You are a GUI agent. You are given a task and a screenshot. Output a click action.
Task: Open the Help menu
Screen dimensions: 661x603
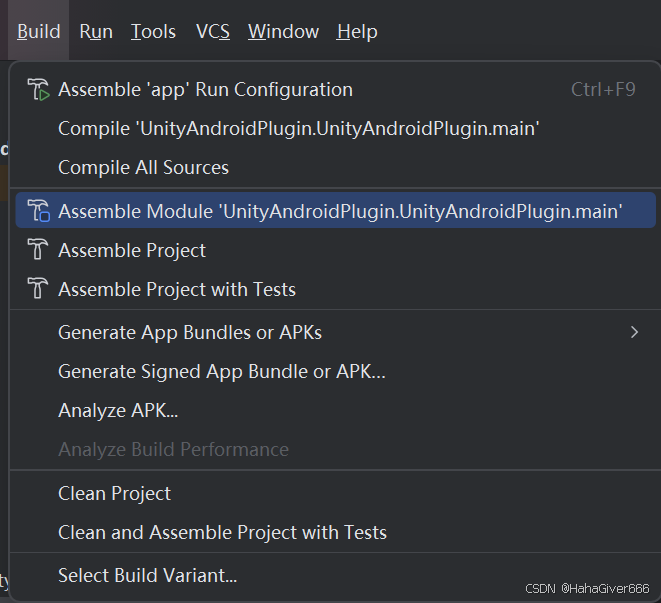coord(357,32)
